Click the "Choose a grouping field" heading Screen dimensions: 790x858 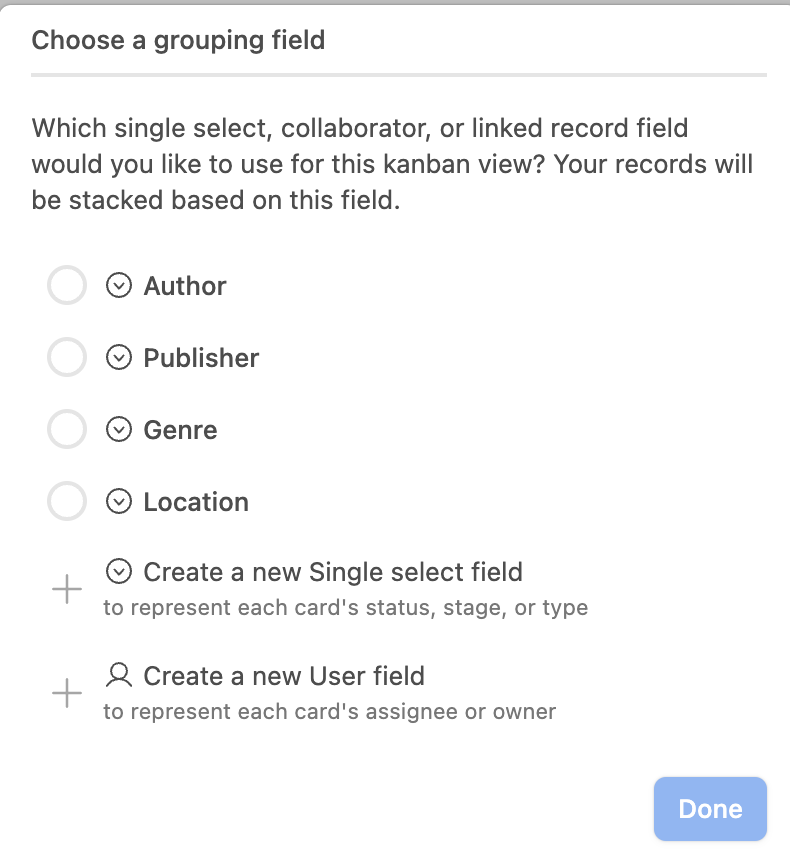178,41
